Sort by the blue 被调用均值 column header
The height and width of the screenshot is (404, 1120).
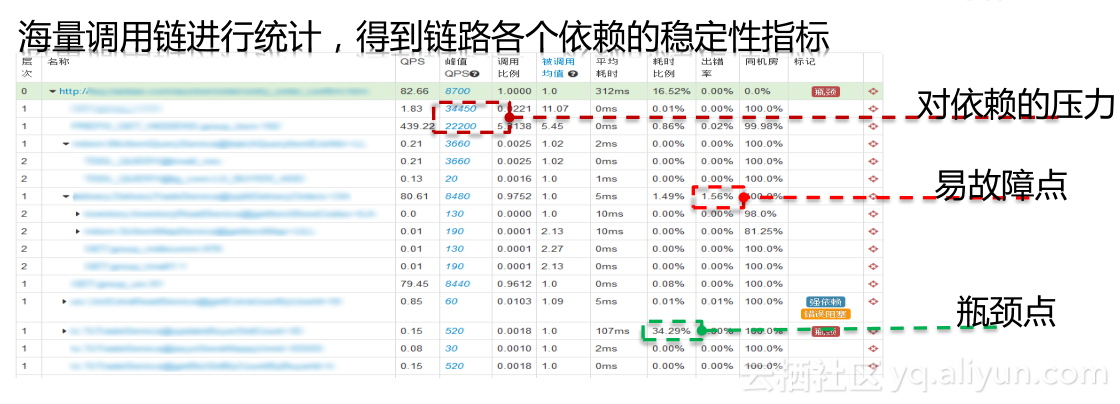pyautogui.click(x=558, y=67)
